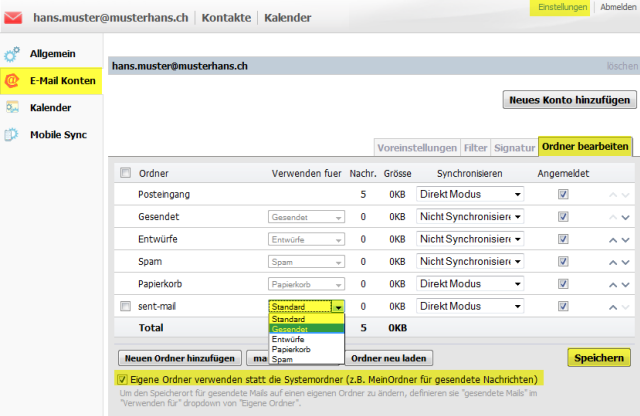Move Entwürfe folder up with arrow

(x=613, y=240)
